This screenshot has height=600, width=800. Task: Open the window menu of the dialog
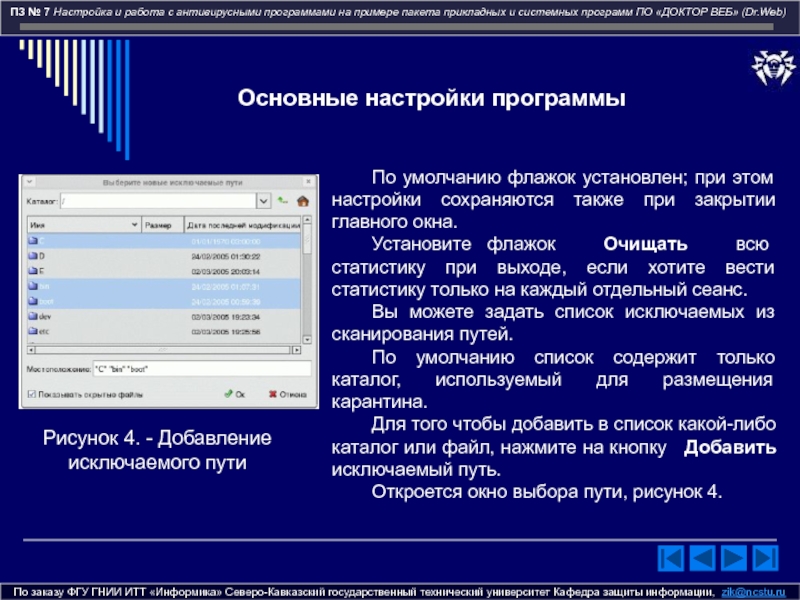[x=29, y=182]
